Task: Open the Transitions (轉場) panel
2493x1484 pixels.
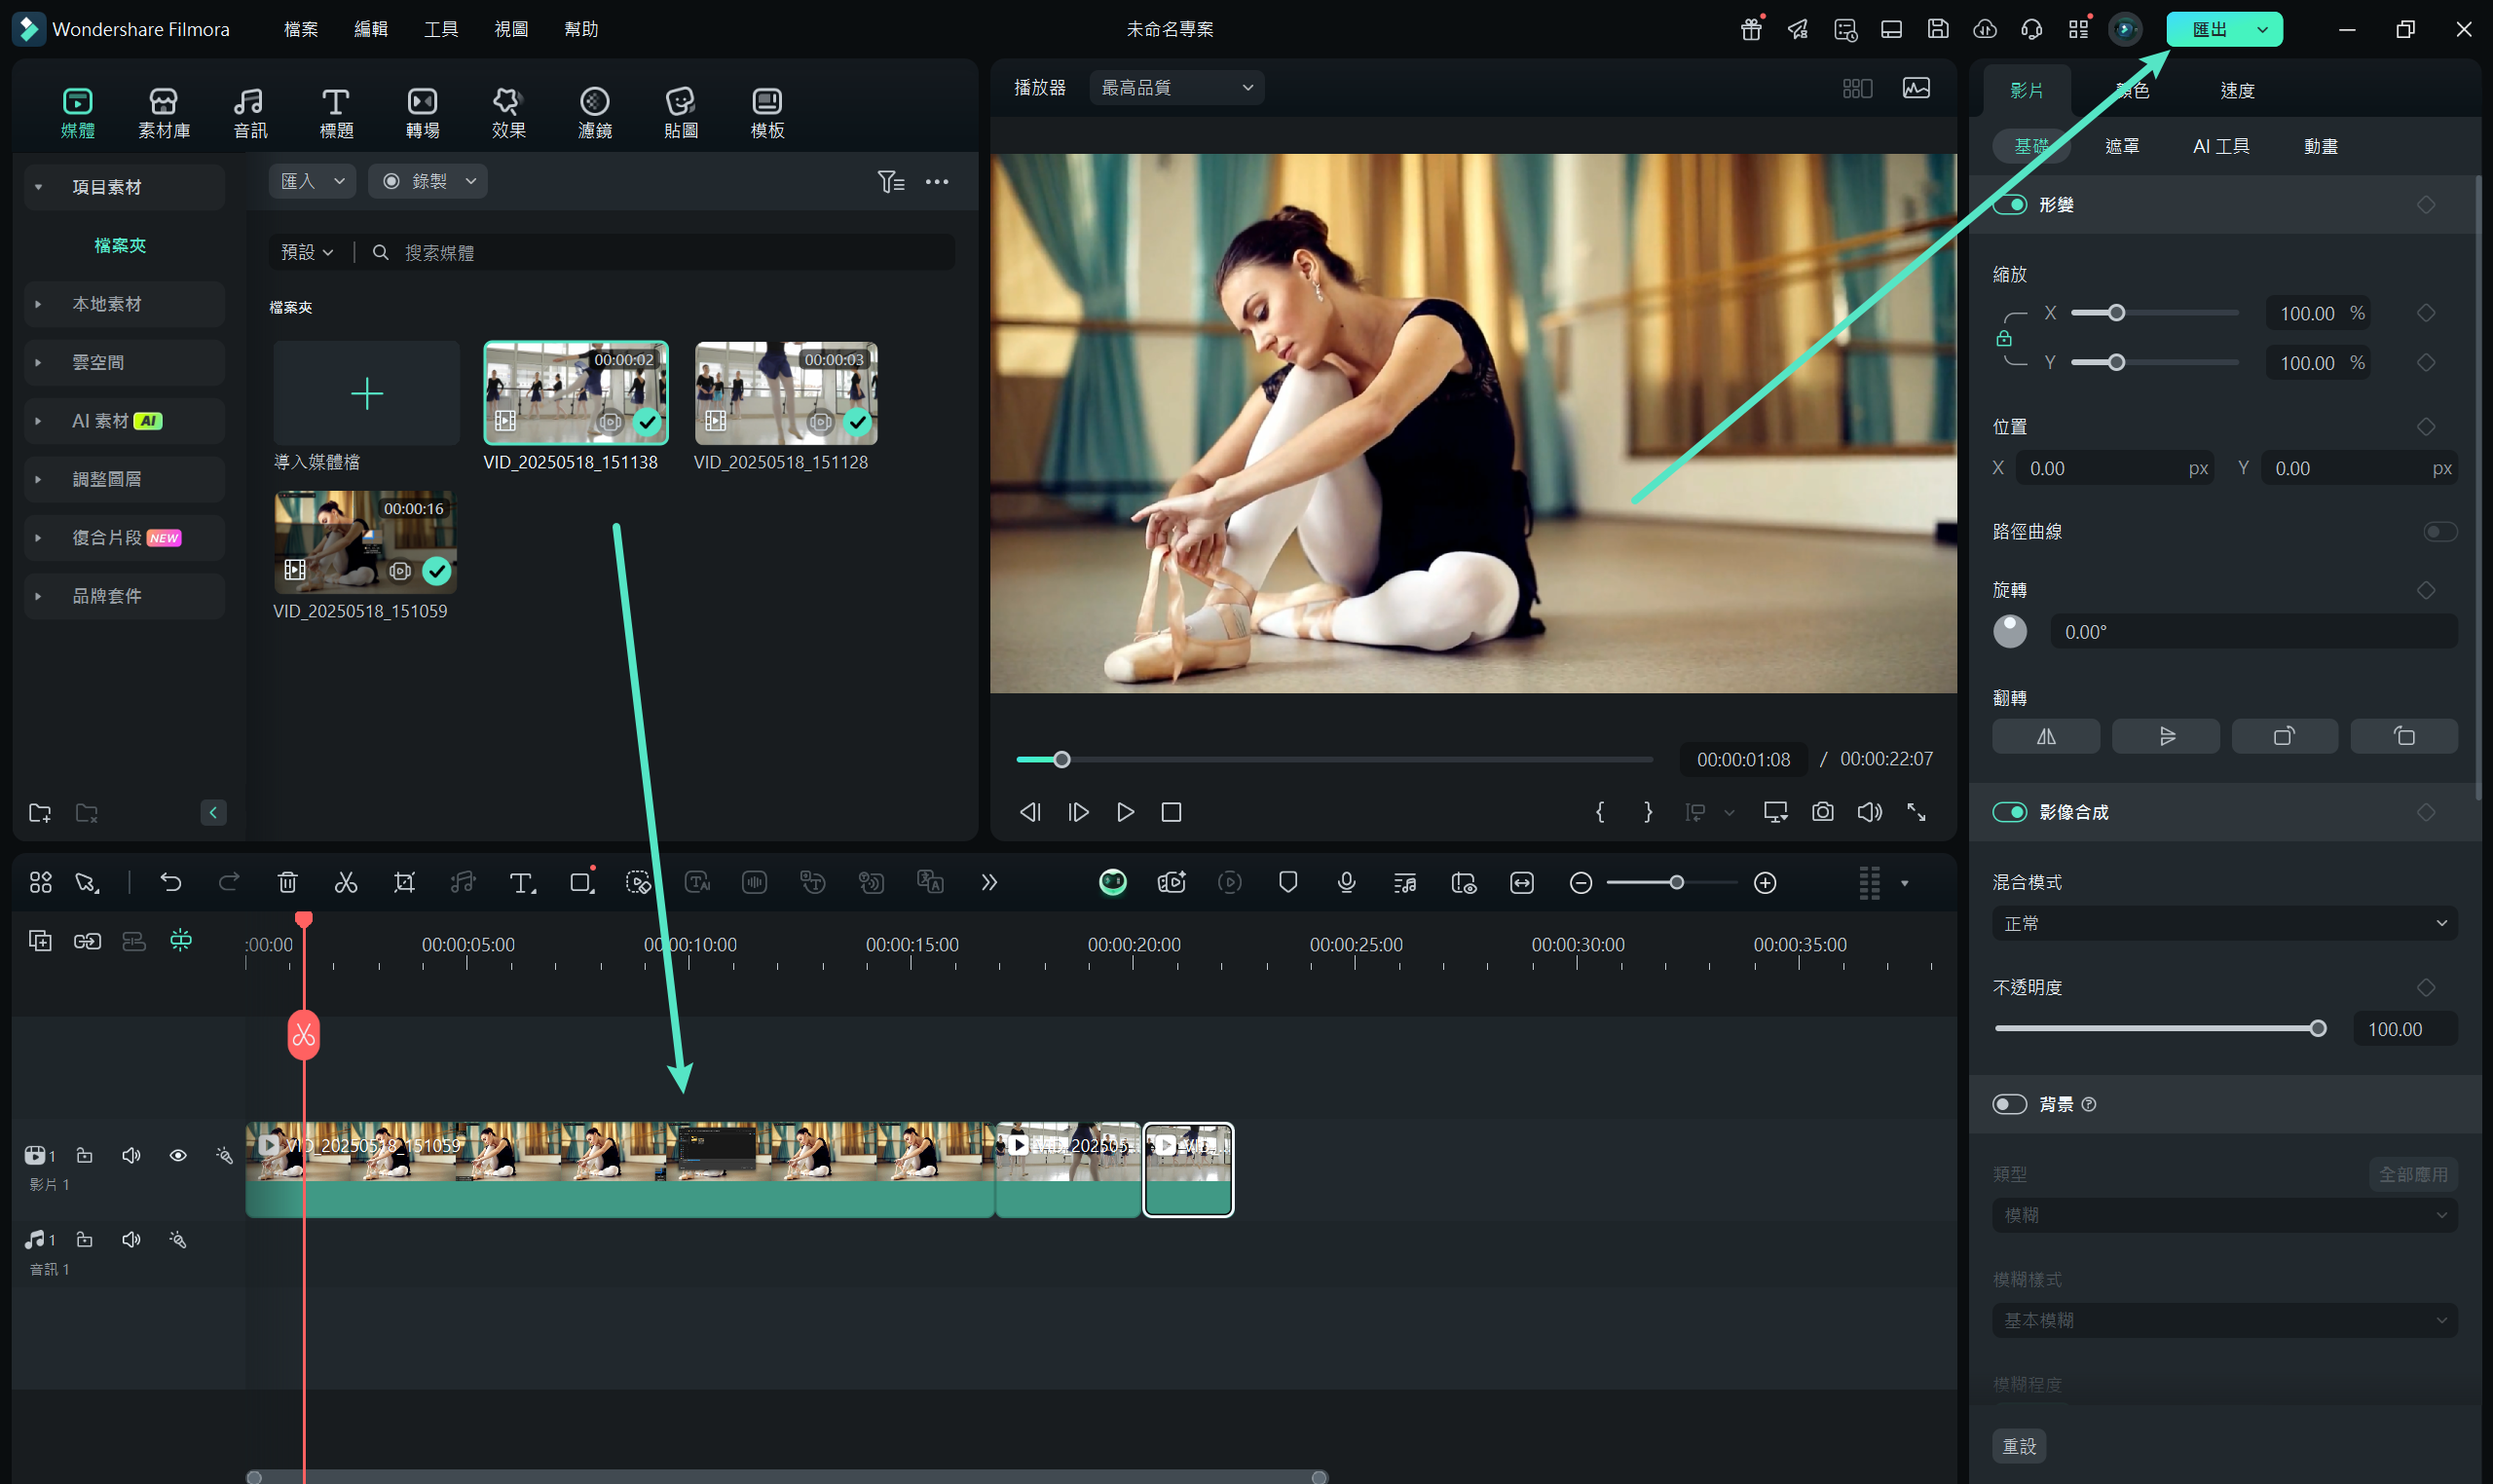Action: coord(422,112)
